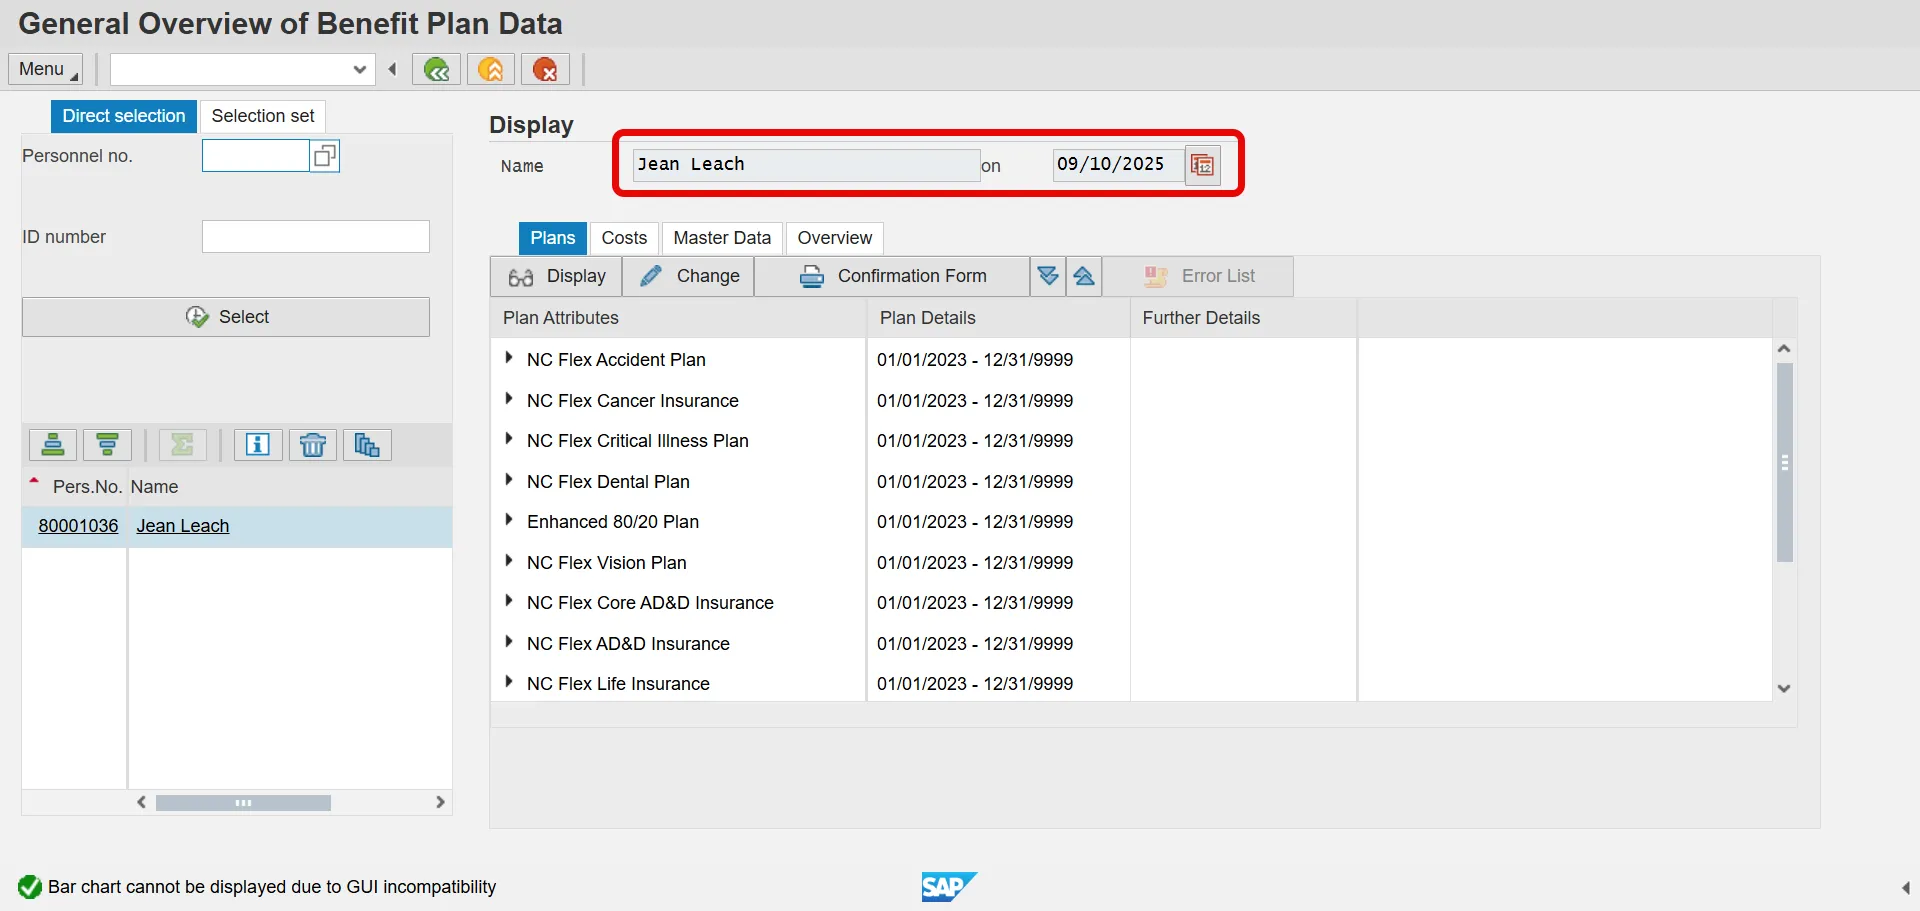Expand the NC Flex Accident Plan row
Image resolution: width=1920 pixels, height=911 pixels.
(x=509, y=358)
